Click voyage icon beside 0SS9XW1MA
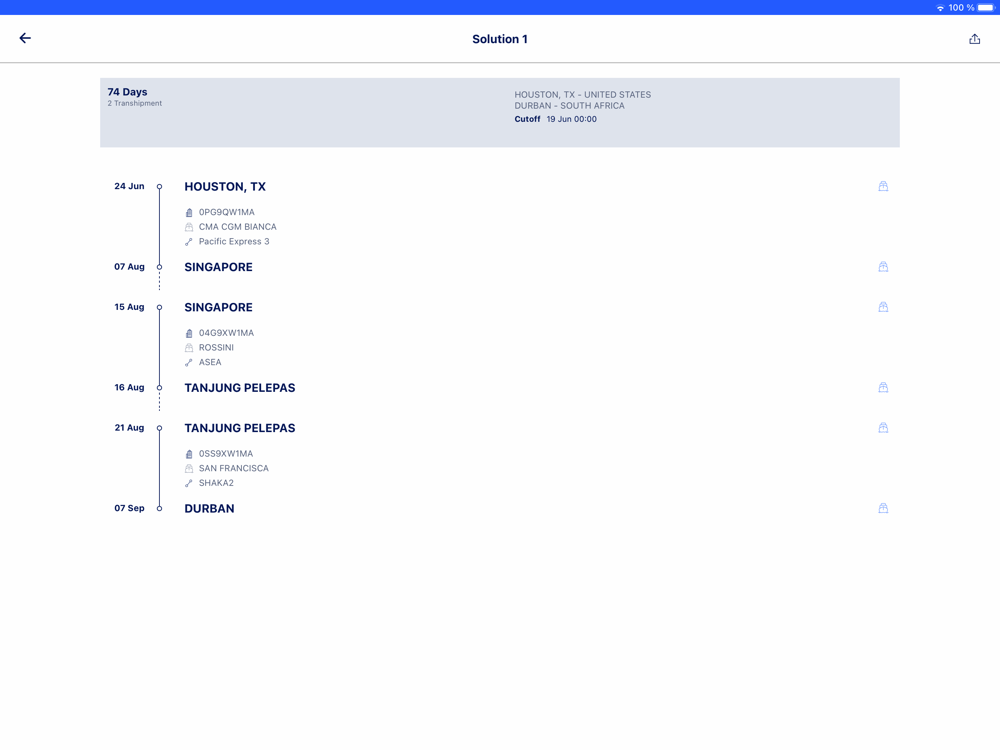The height and width of the screenshot is (750, 1000). click(x=189, y=454)
